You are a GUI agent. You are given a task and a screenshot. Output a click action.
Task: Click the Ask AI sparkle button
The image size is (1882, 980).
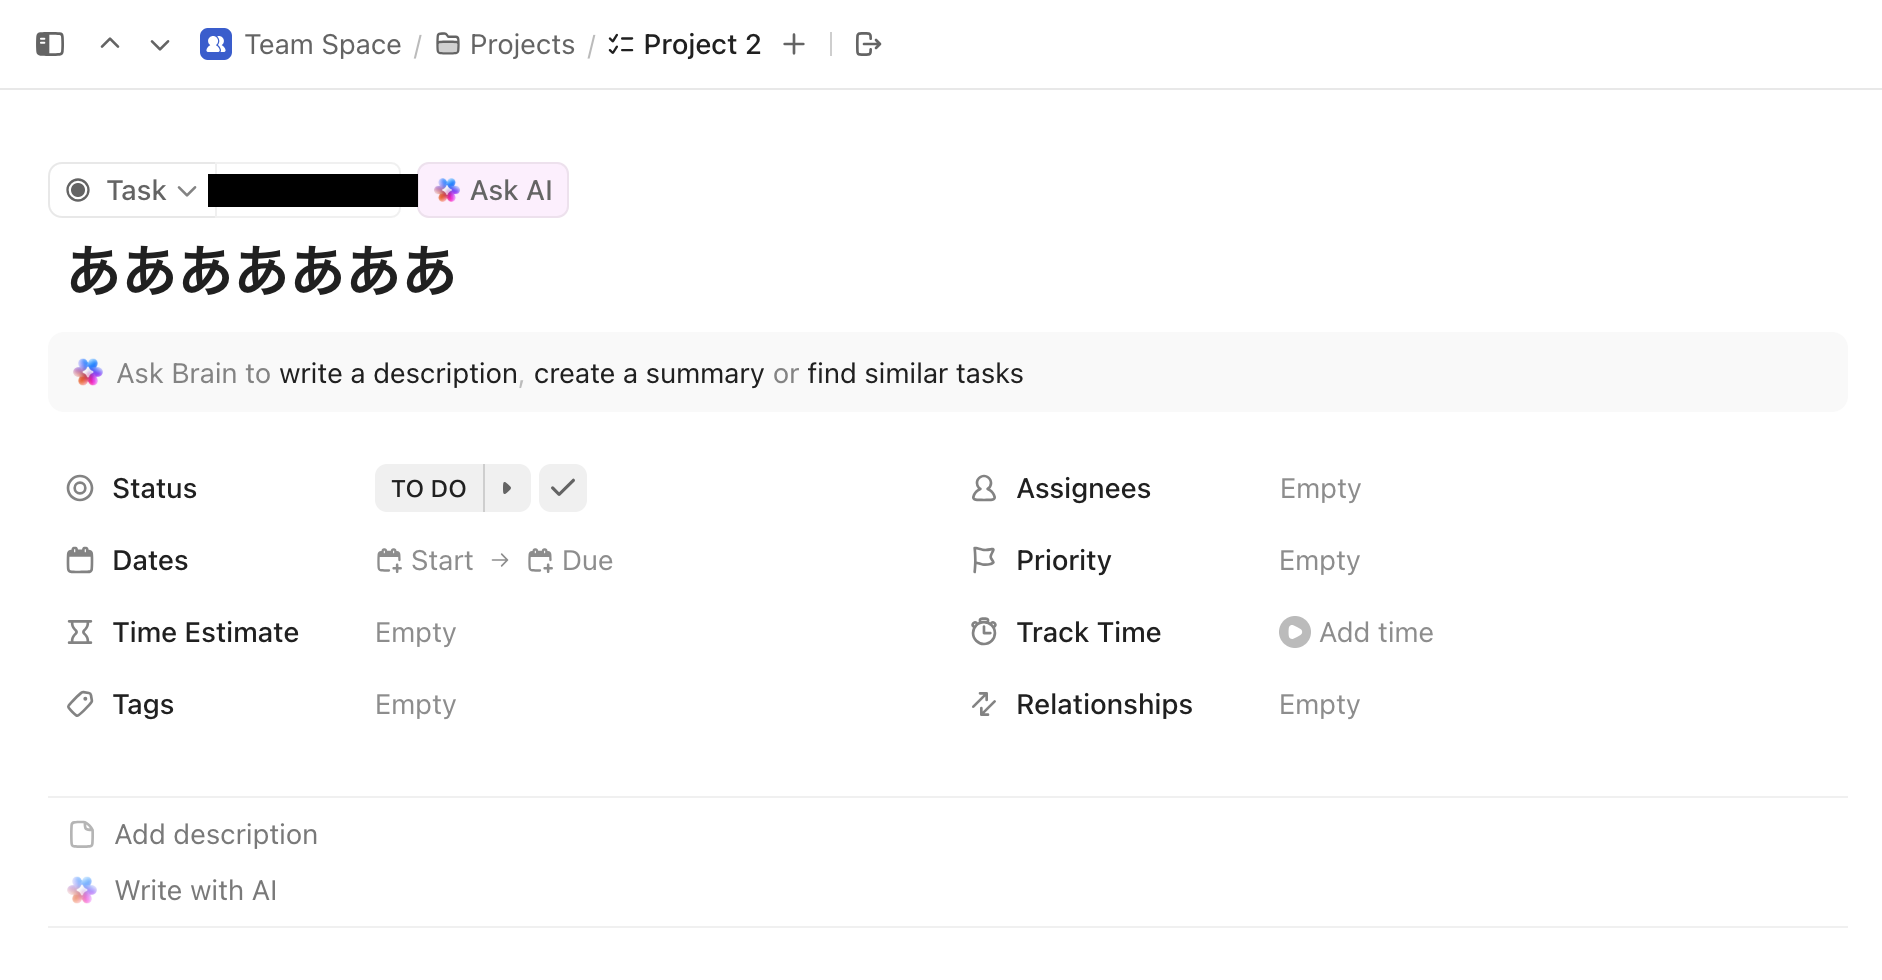tap(493, 190)
